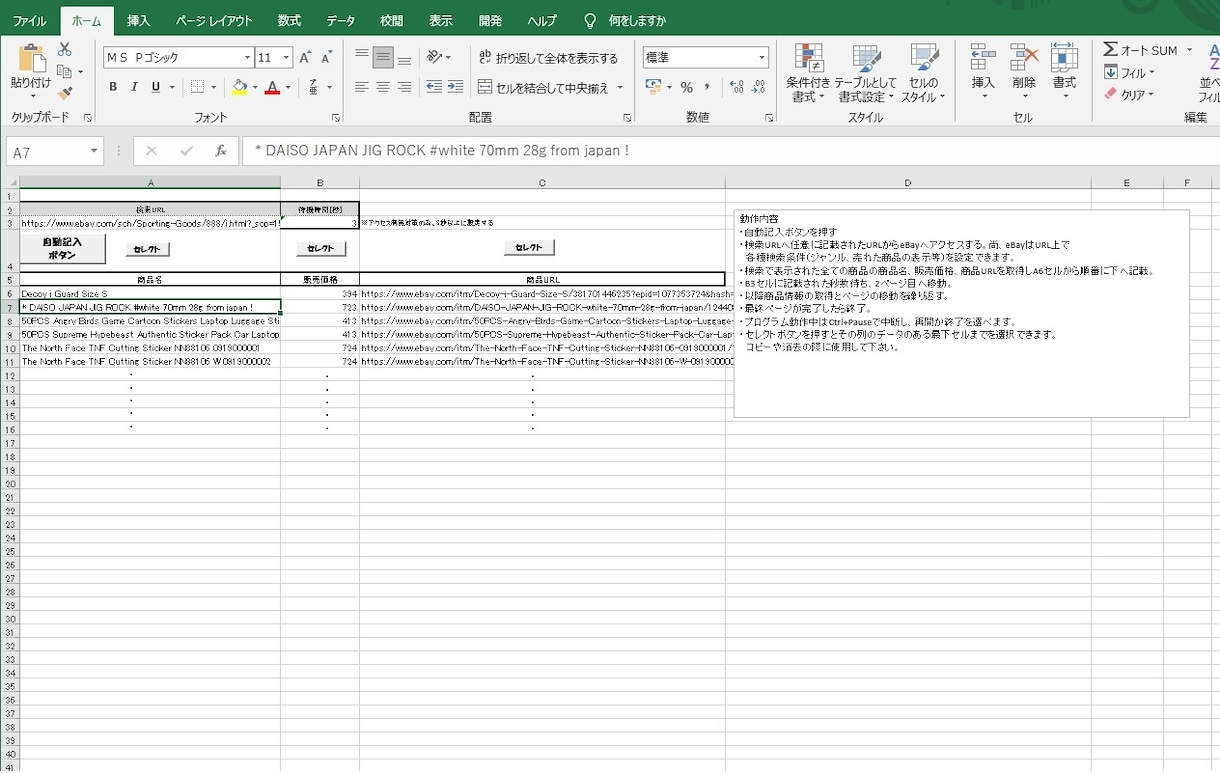Click the Insert cells (挿入) icon

point(983,57)
